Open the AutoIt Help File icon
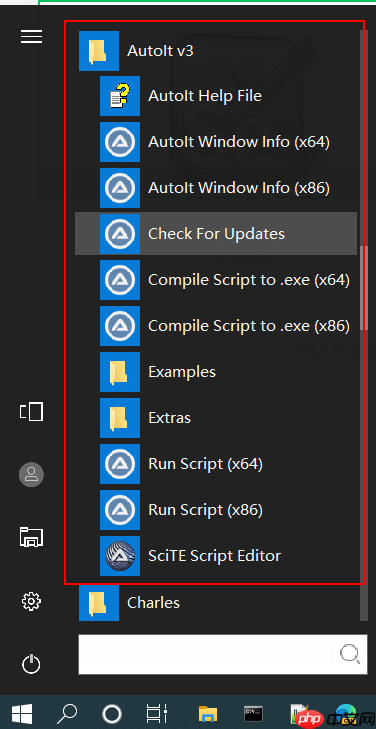 pos(120,96)
